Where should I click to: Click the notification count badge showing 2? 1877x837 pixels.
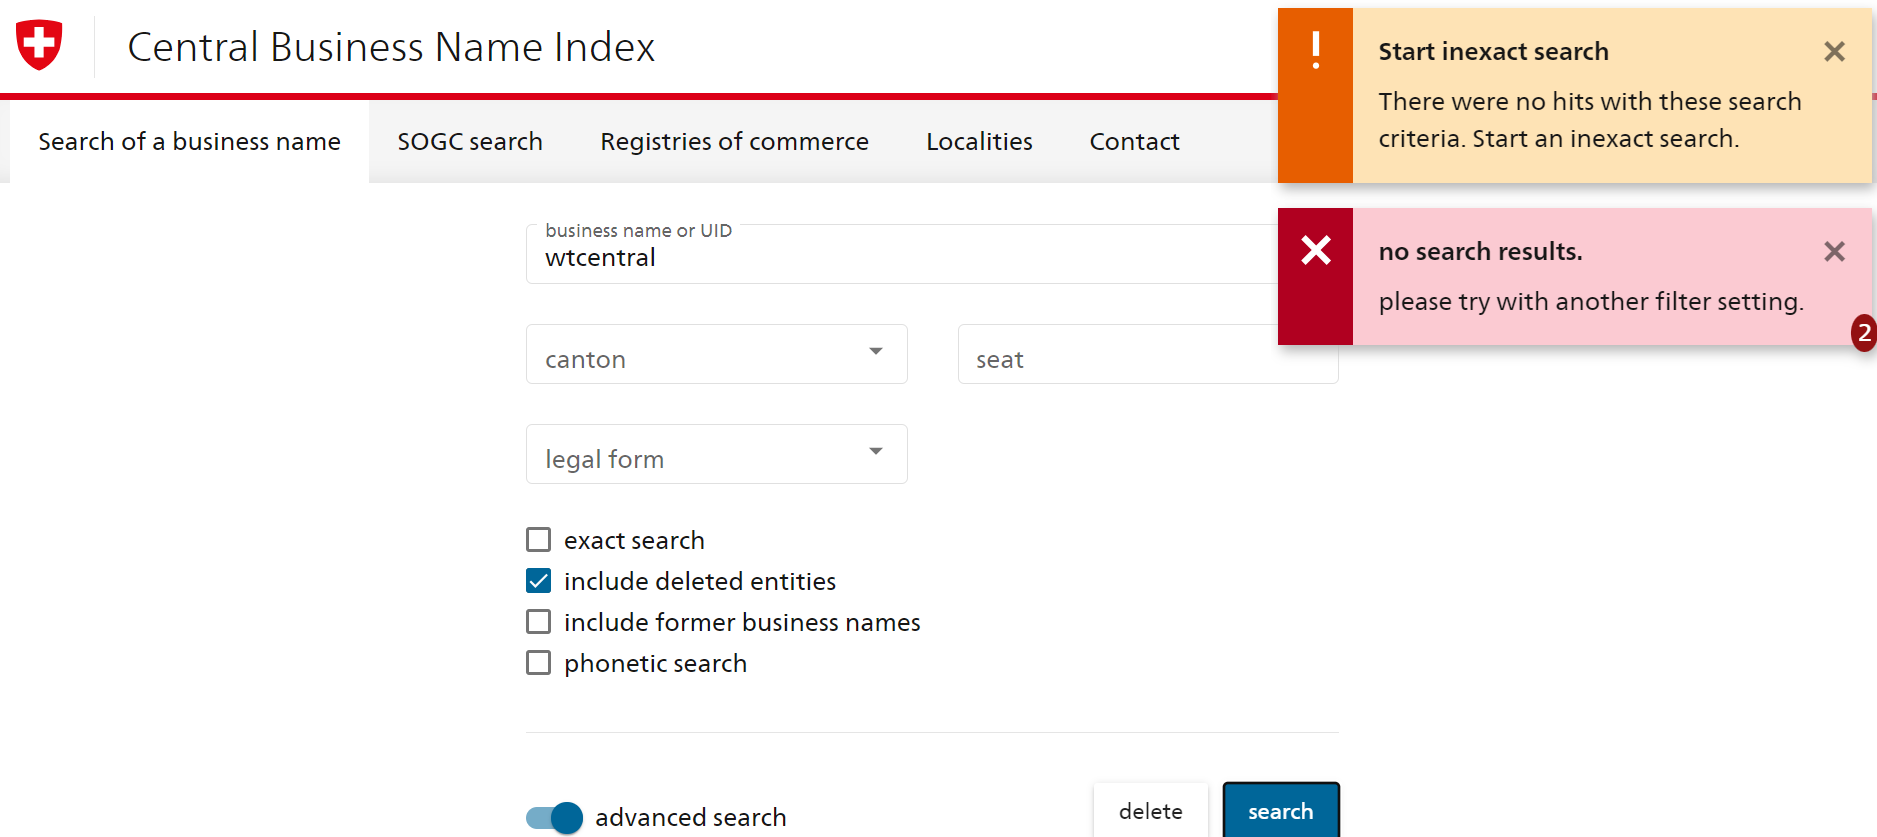pos(1863,333)
